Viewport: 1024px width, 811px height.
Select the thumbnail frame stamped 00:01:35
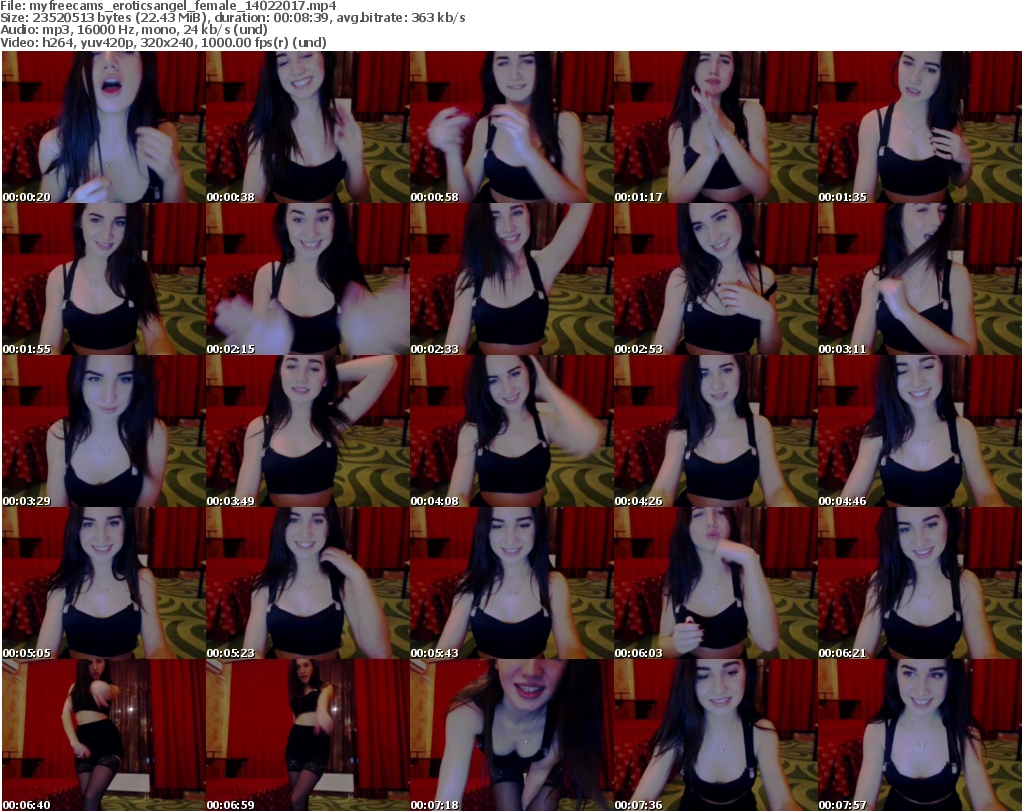[920, 127]
